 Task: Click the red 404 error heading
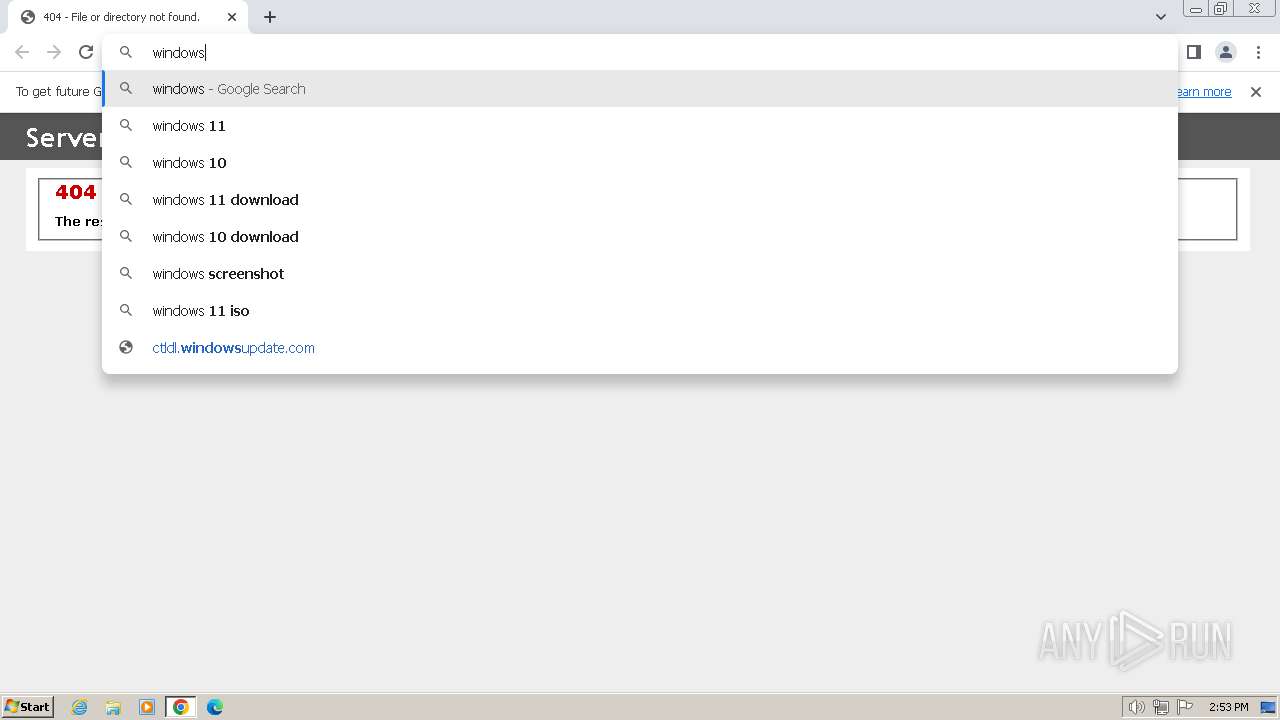76,192
